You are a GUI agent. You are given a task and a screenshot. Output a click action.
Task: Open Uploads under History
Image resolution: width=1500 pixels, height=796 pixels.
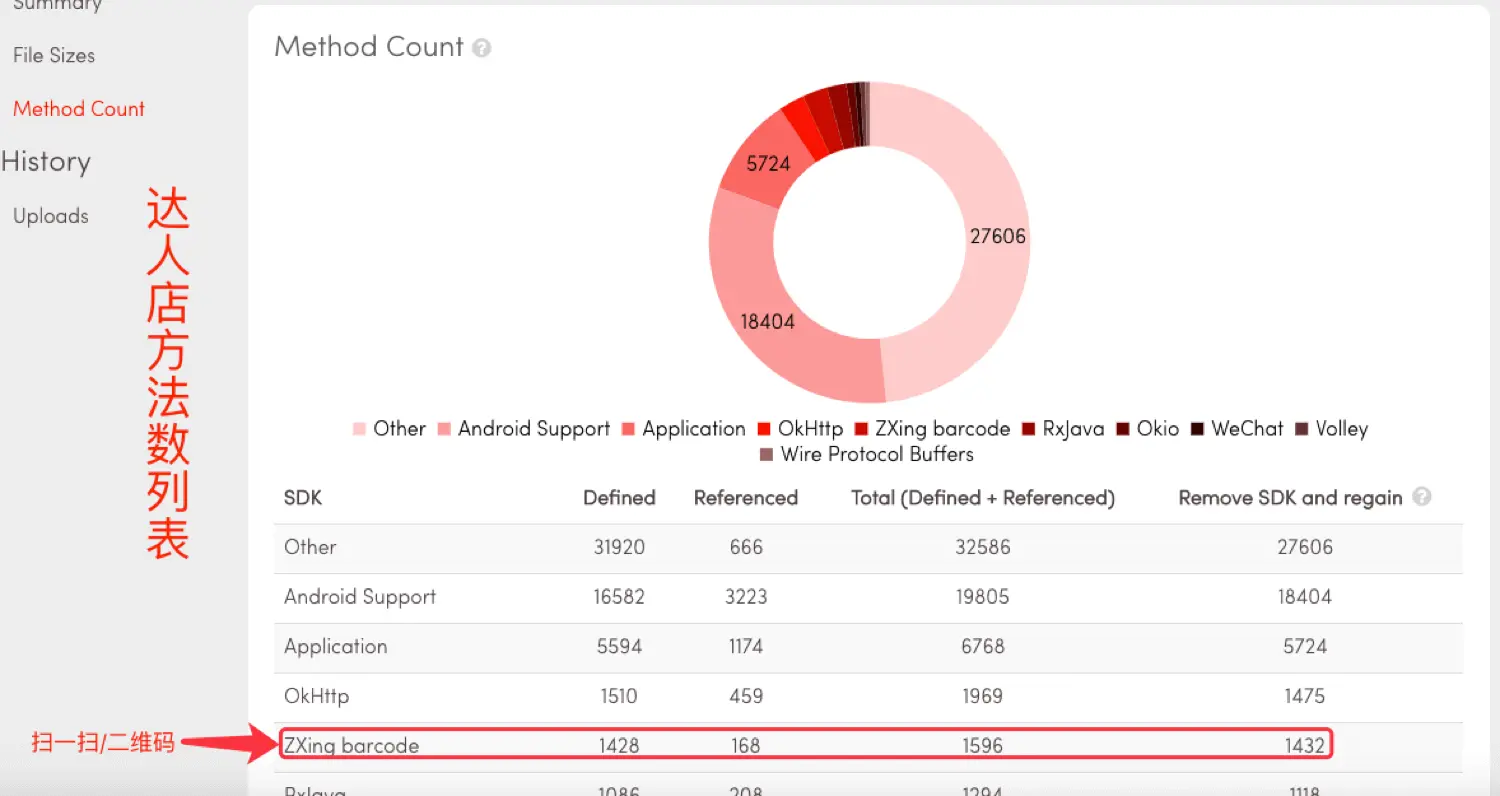50,215
